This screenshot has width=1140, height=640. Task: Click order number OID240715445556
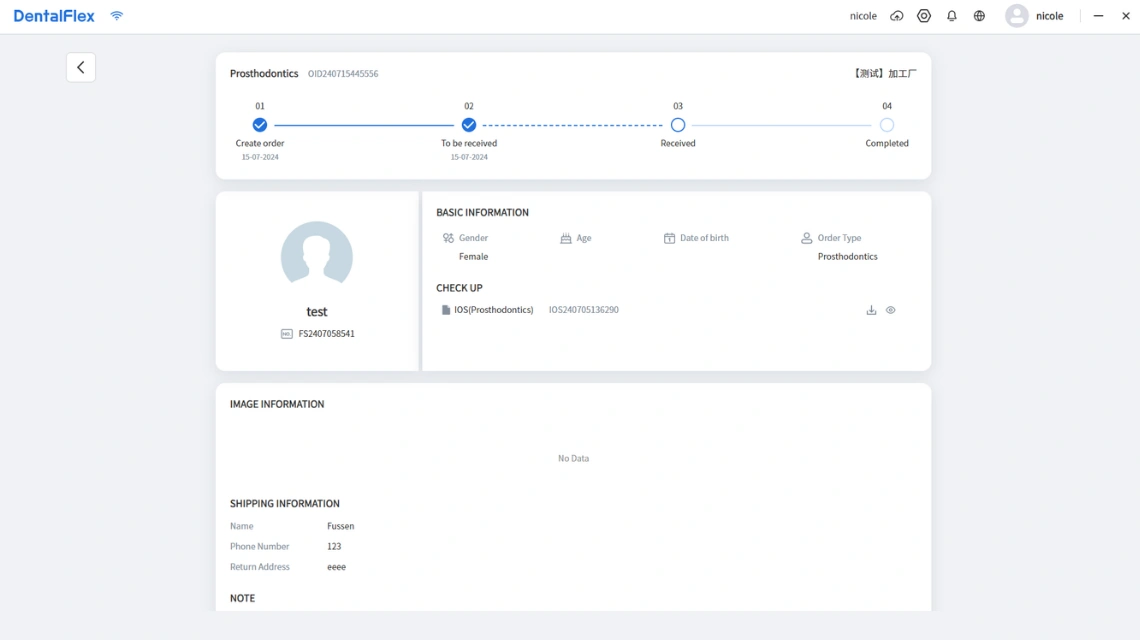(342, 73)
